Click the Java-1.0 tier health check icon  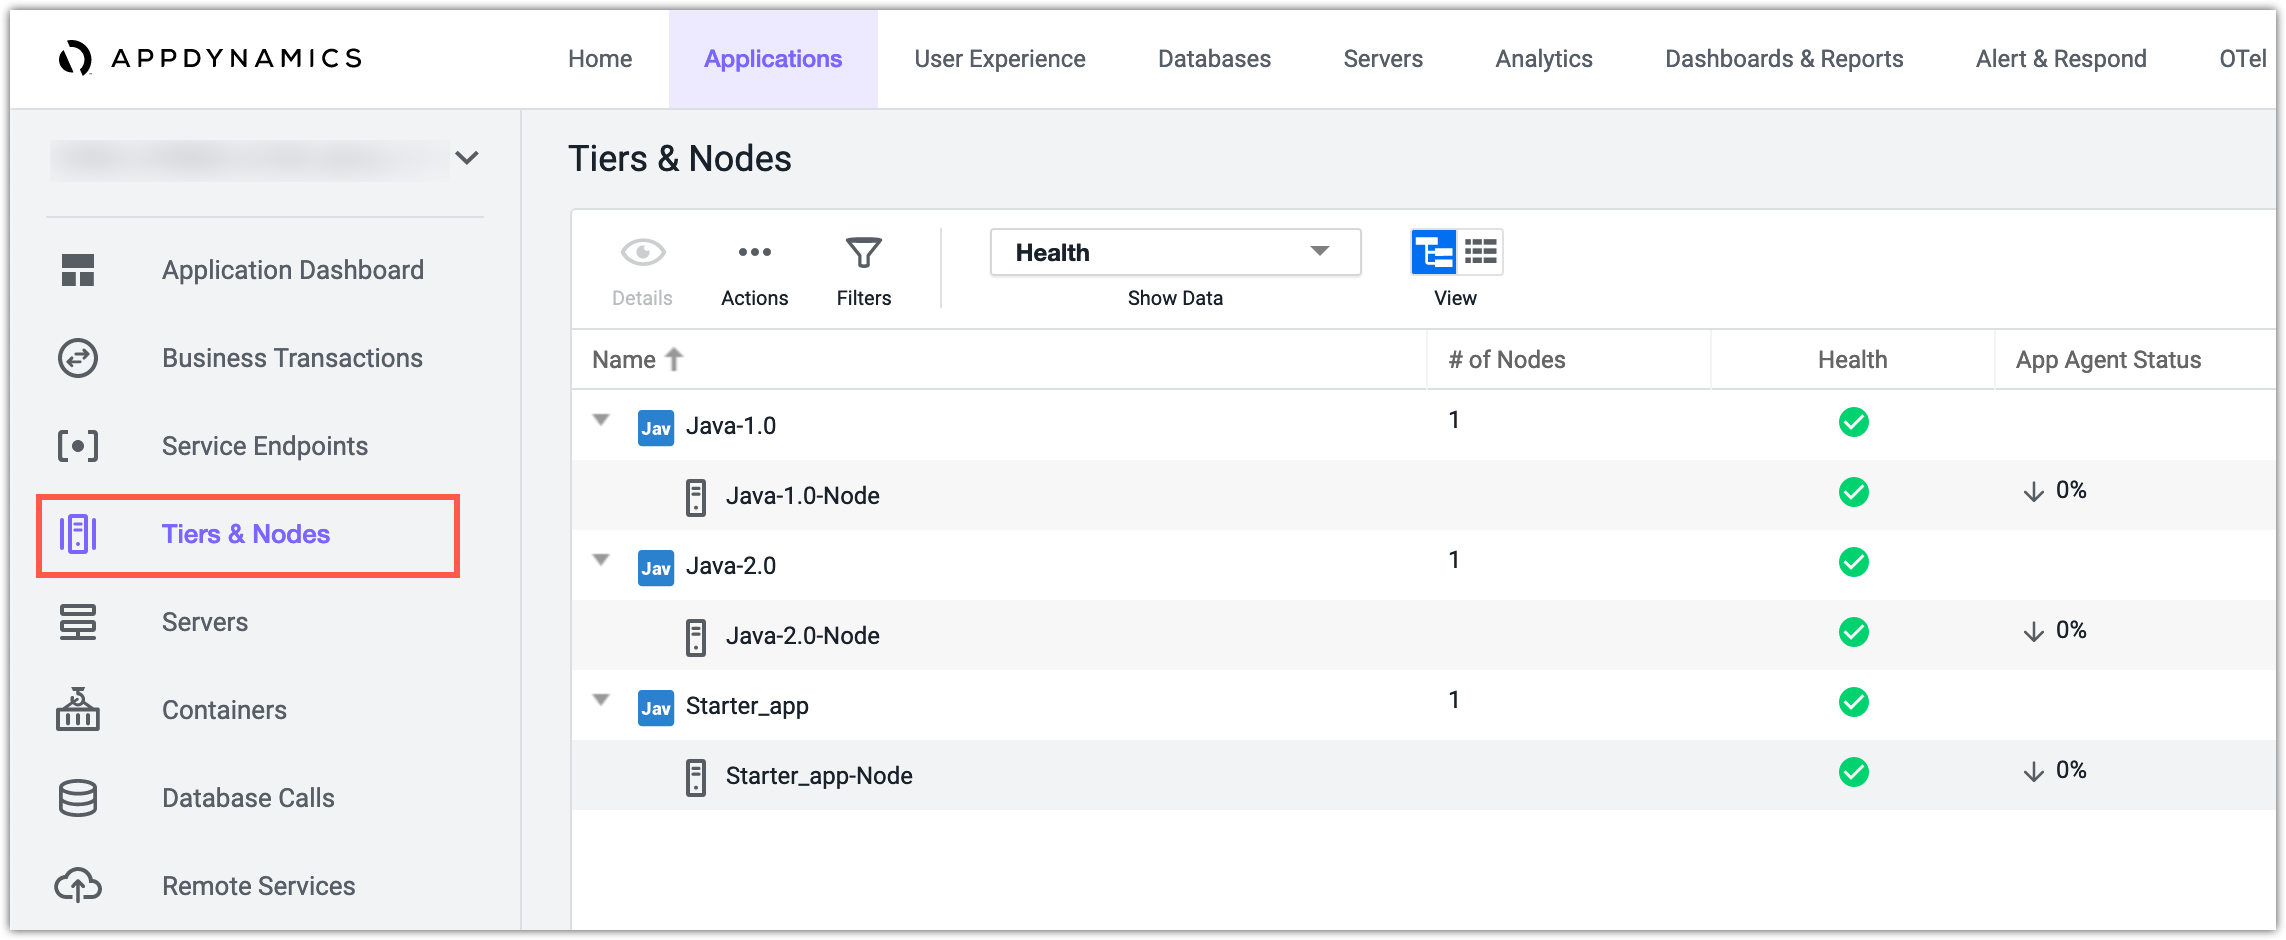[1854, 422]
